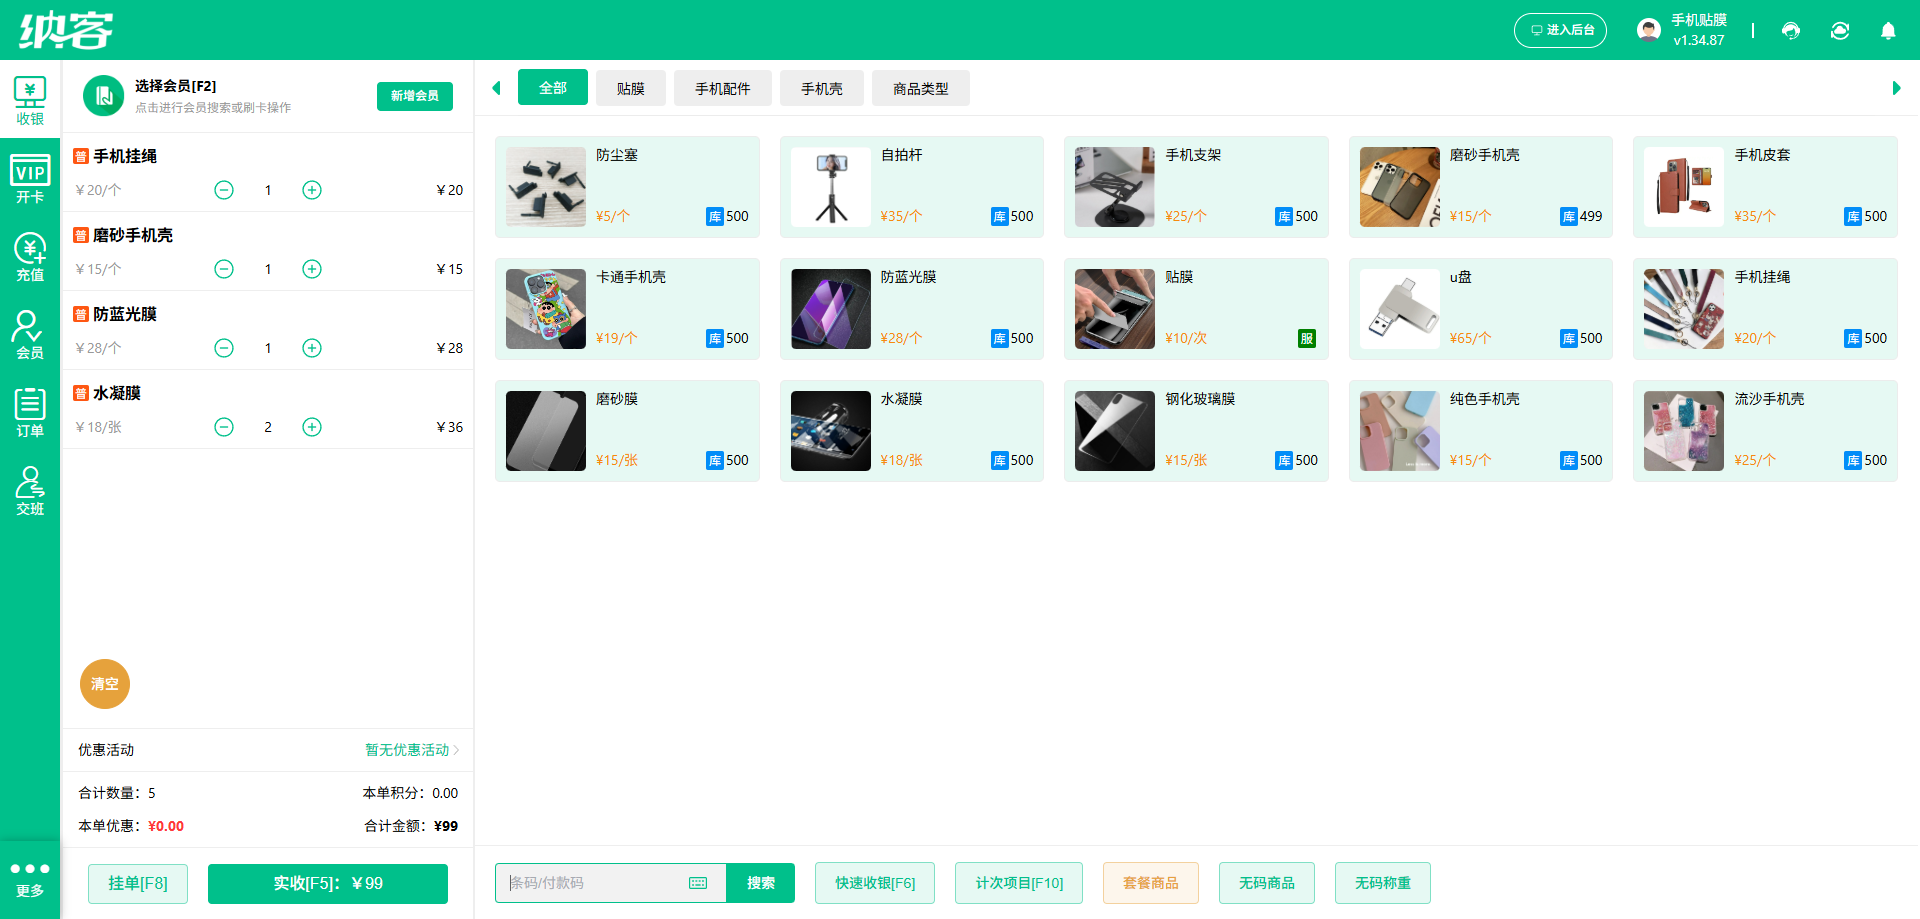Click the 清空 clear cart button
The width and height of the screenshot is (1920, 919).
pos(105,684)
